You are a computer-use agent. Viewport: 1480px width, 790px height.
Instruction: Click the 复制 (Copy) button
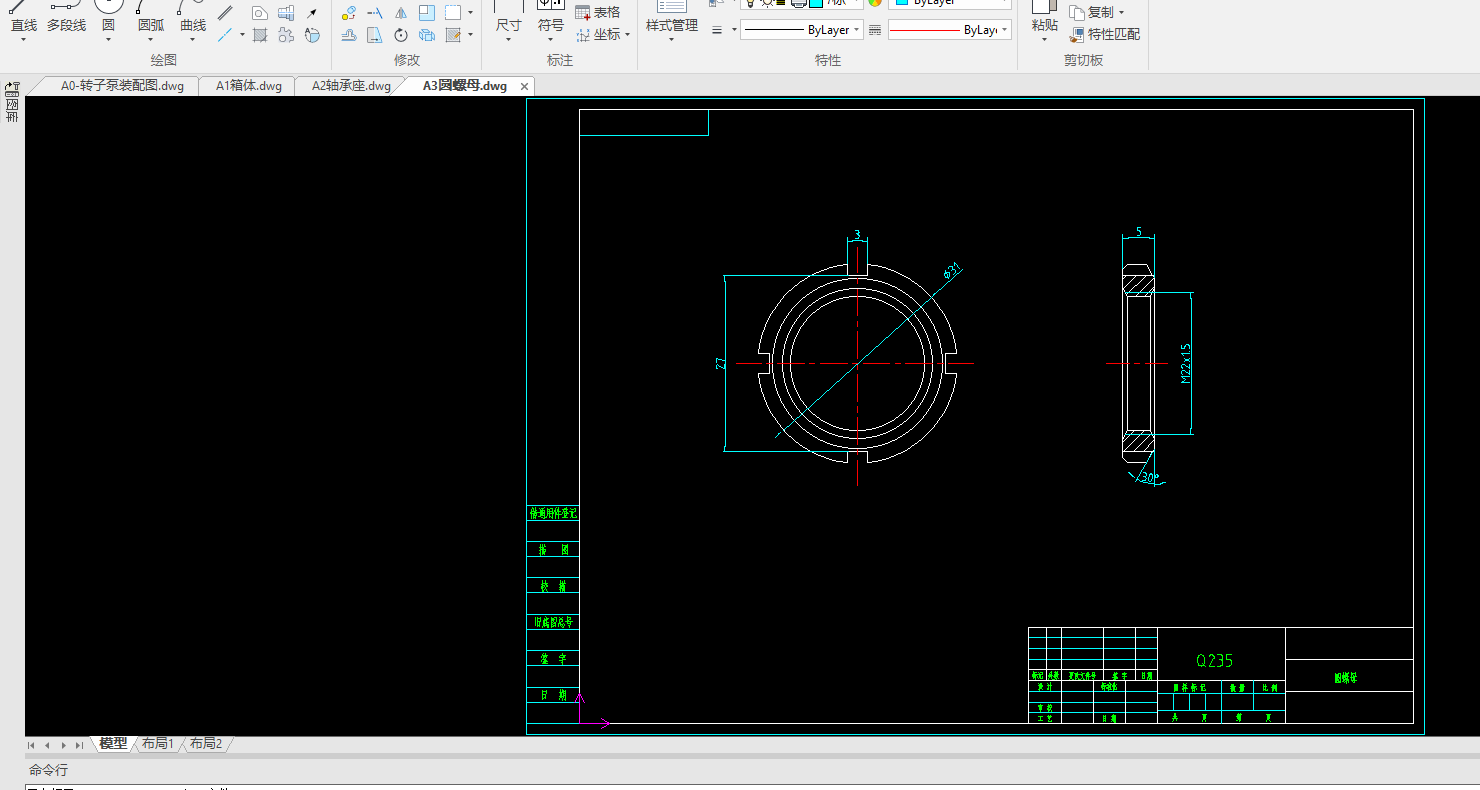pyautogui.click(x=1098, y=12)
